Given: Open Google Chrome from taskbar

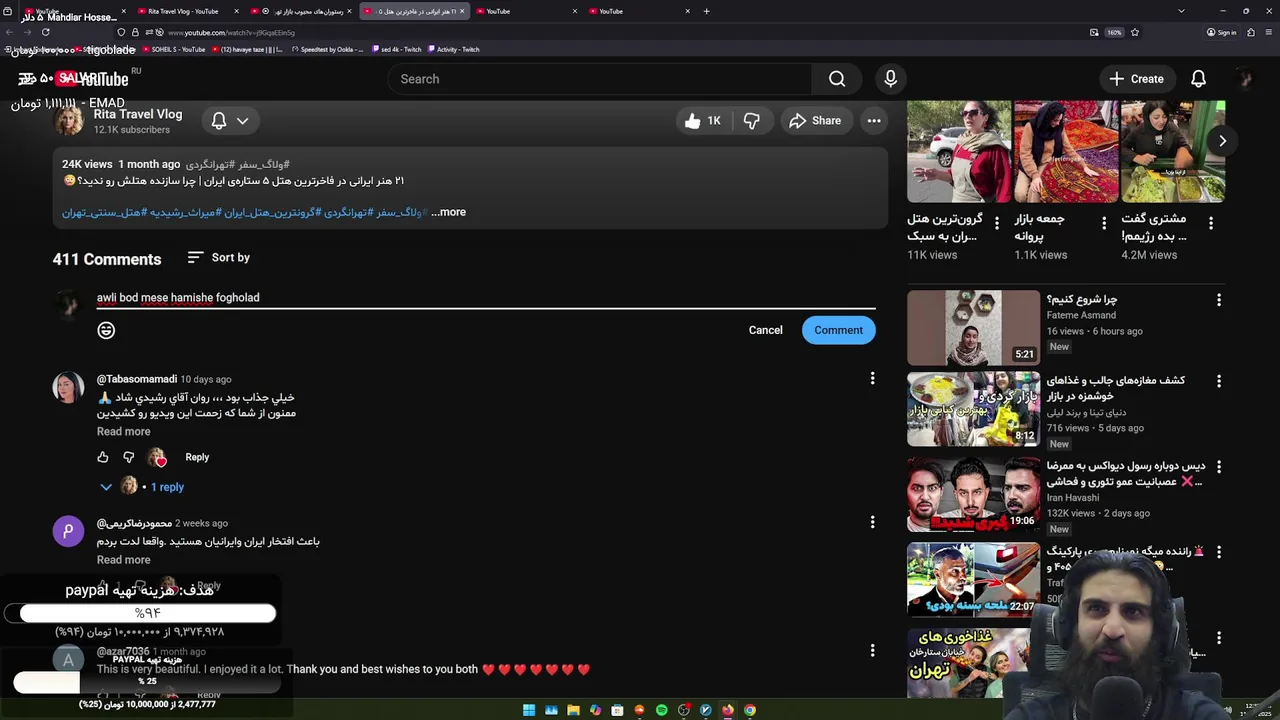Looking at the screenshot, I should [749, 710].
